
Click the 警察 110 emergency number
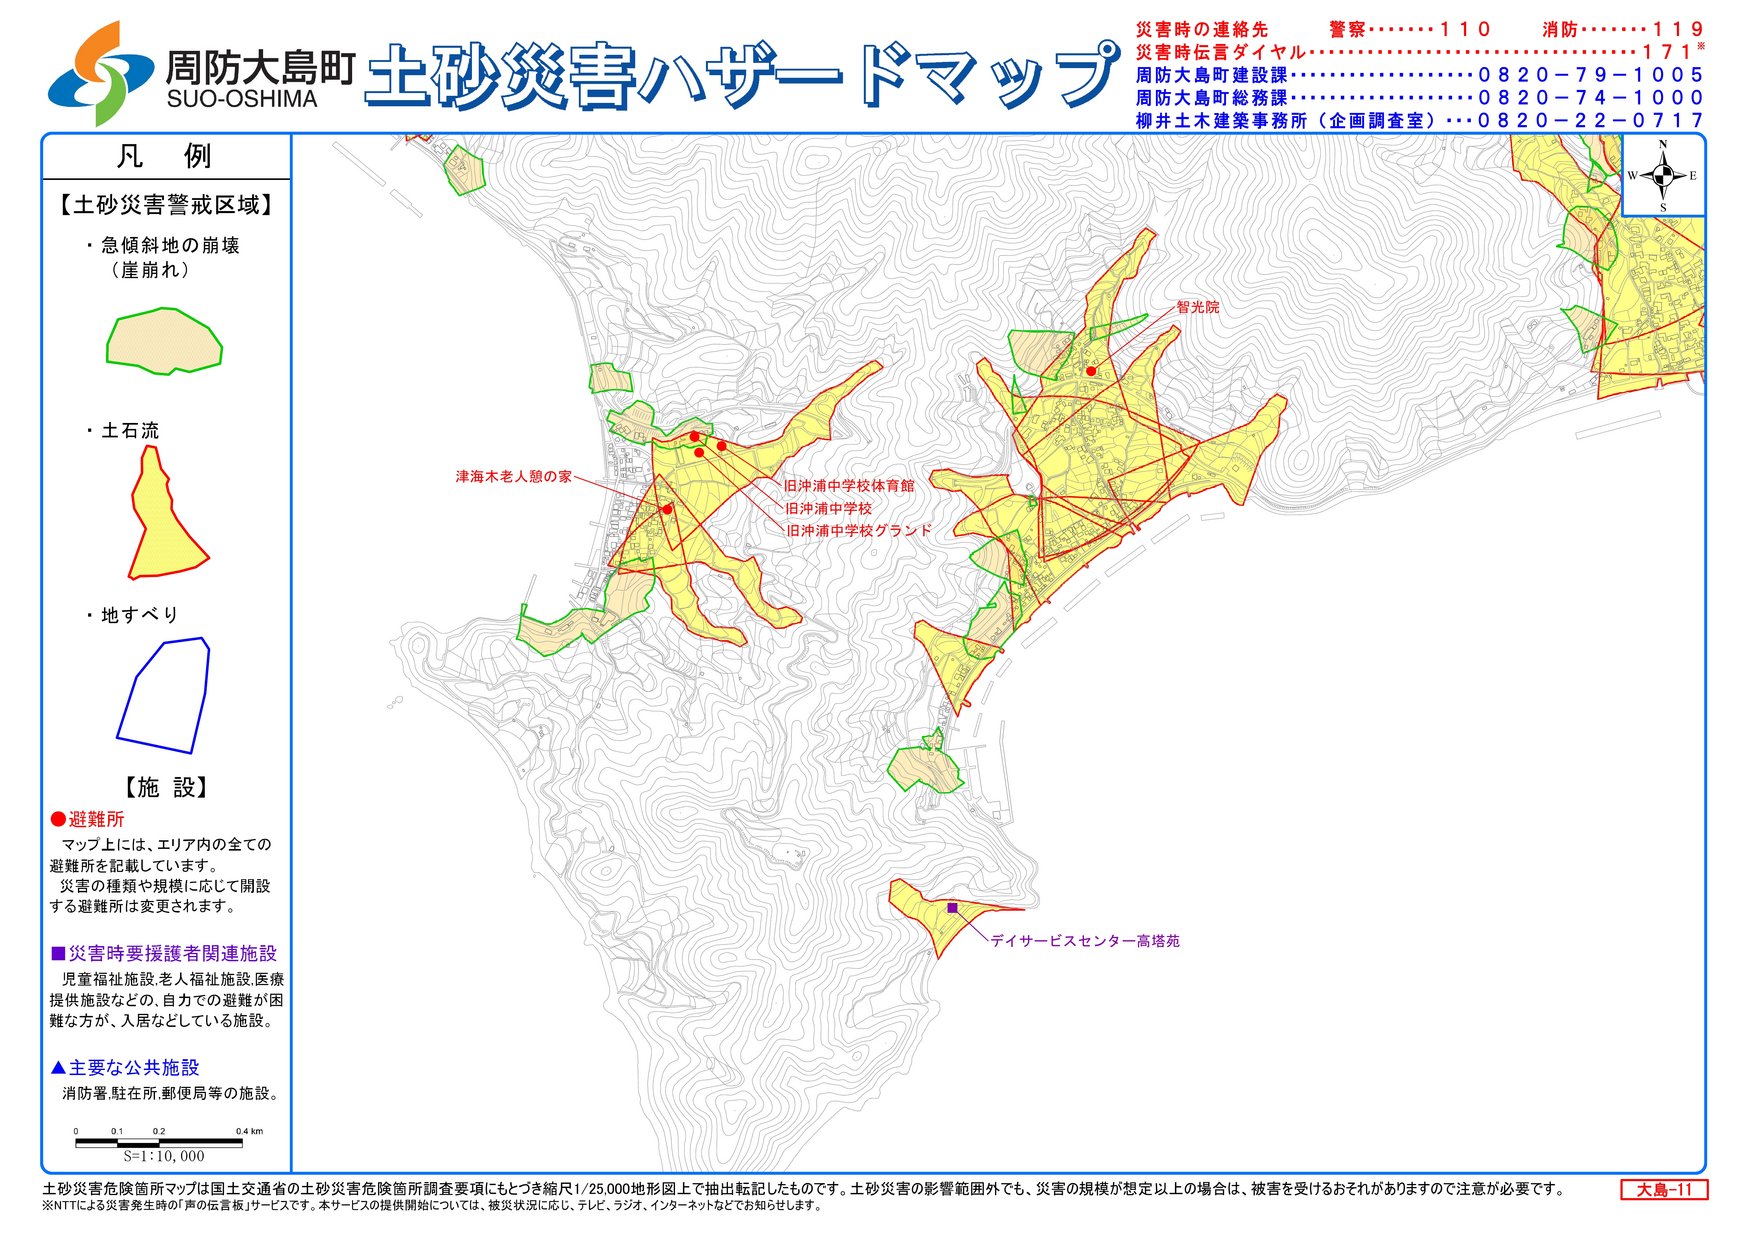point(1410,29)
